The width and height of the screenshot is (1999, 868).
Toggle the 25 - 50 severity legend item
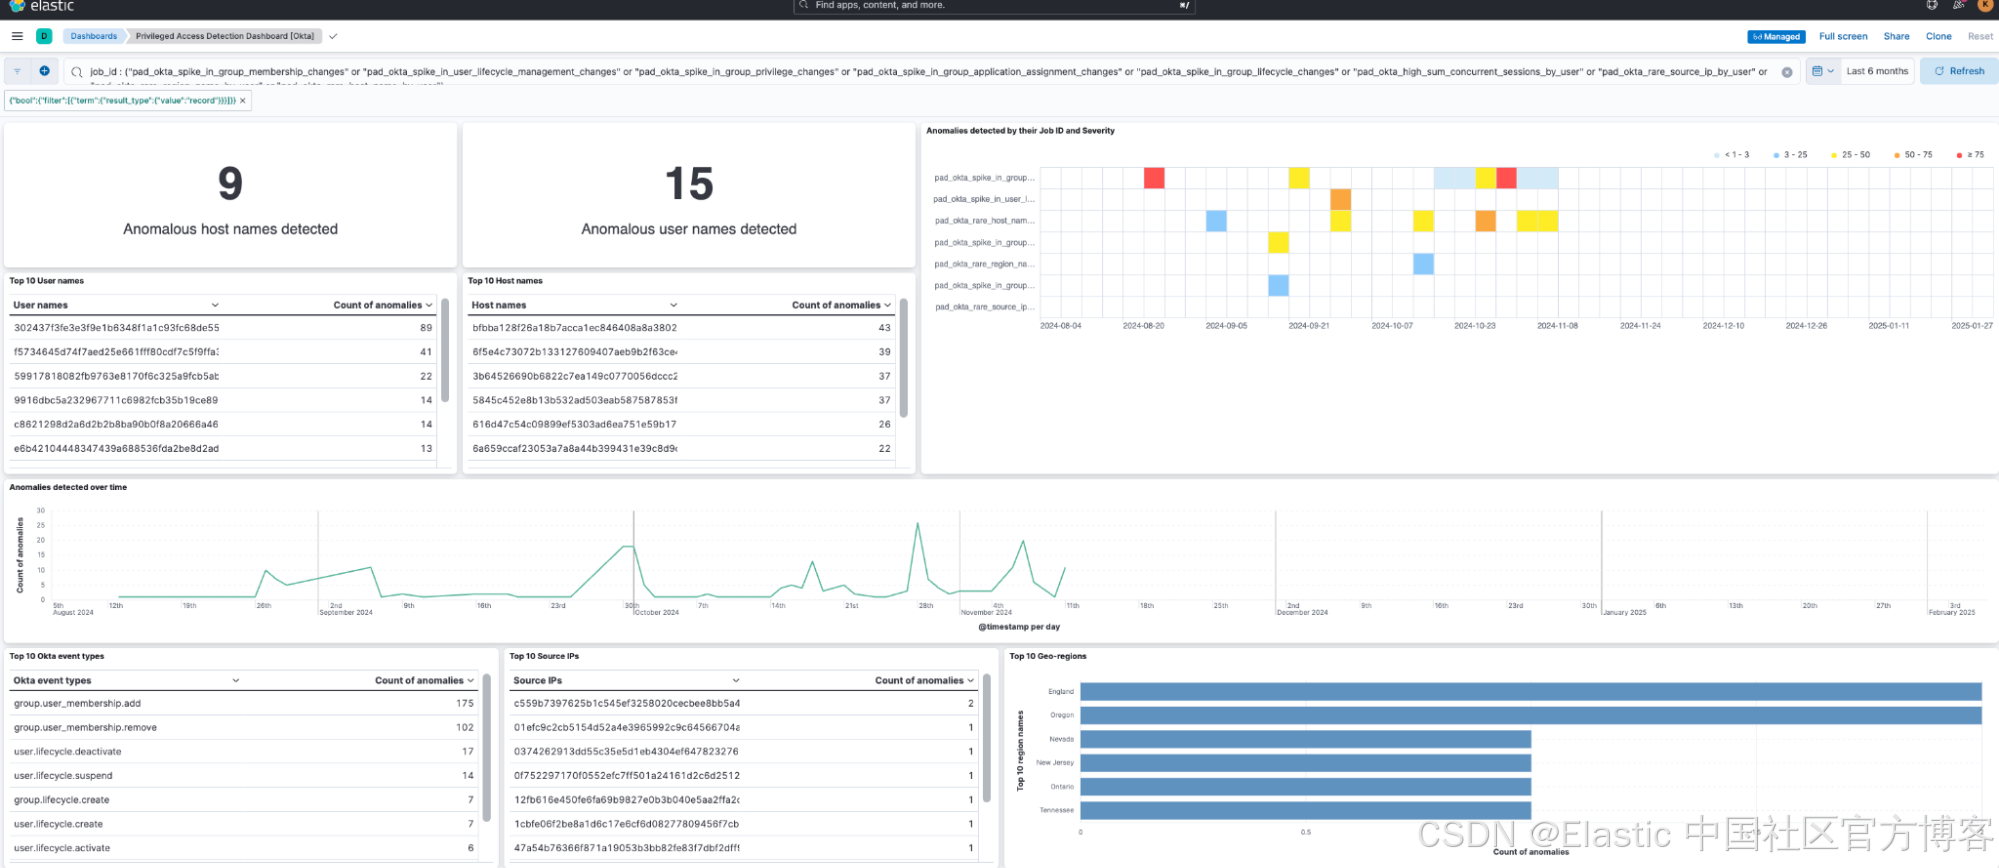tap(1850, 155)
